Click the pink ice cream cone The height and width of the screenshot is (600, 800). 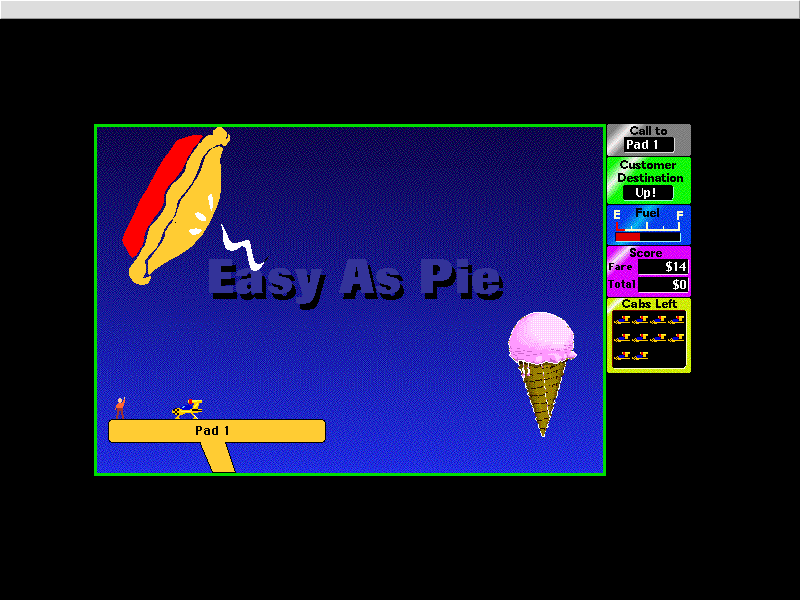point(542,374)
